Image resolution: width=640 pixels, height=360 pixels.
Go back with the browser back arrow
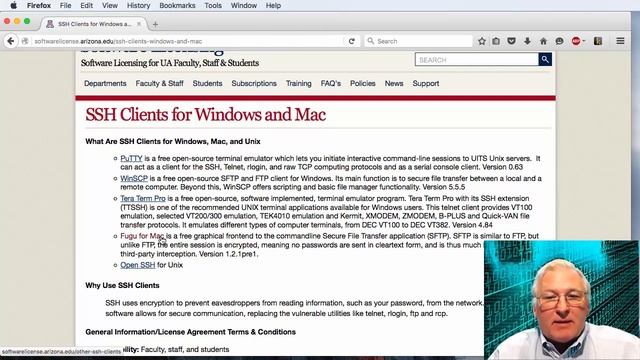click(11, 41)
